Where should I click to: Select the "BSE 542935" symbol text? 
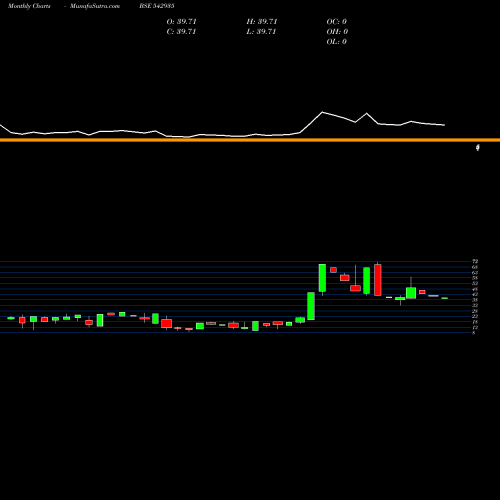[157, 6]
